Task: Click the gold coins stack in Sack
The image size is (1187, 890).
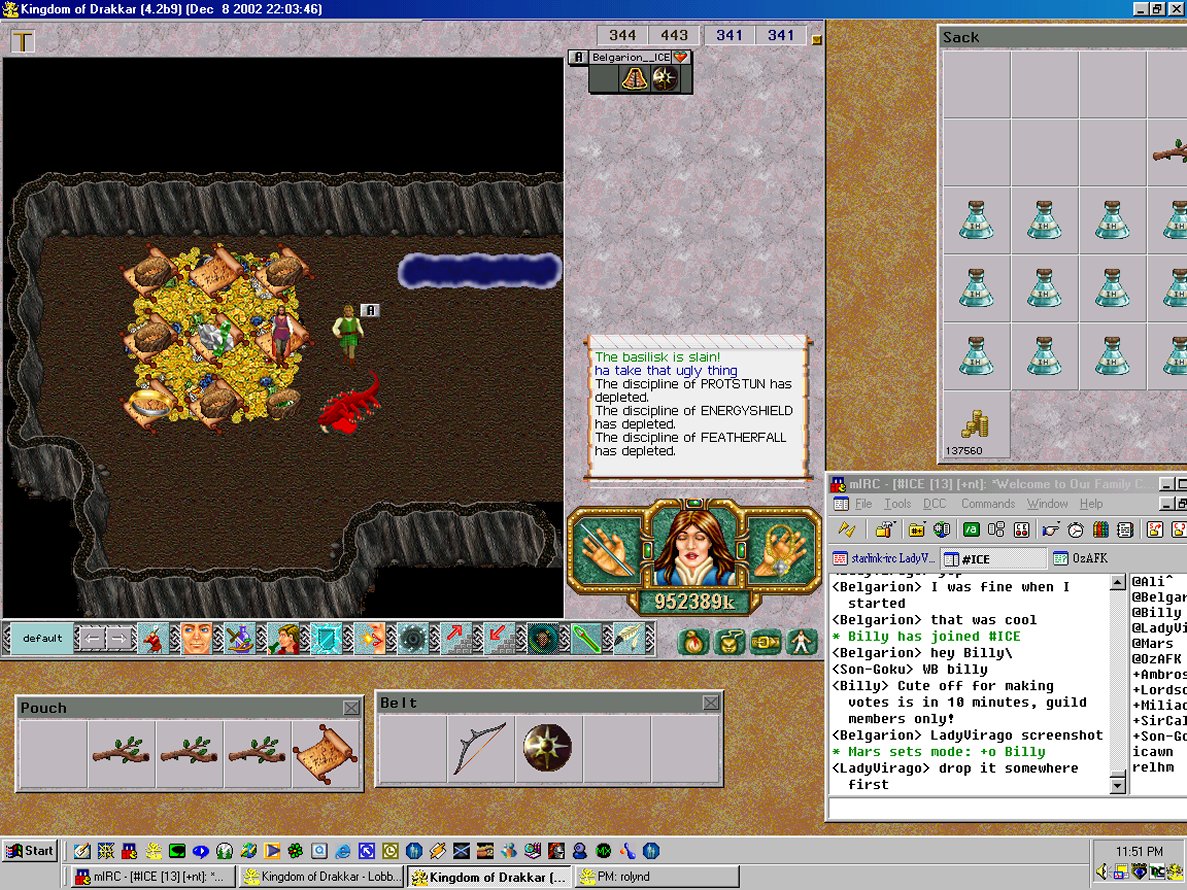Action: pyautogui.click(x=975, y=425)
